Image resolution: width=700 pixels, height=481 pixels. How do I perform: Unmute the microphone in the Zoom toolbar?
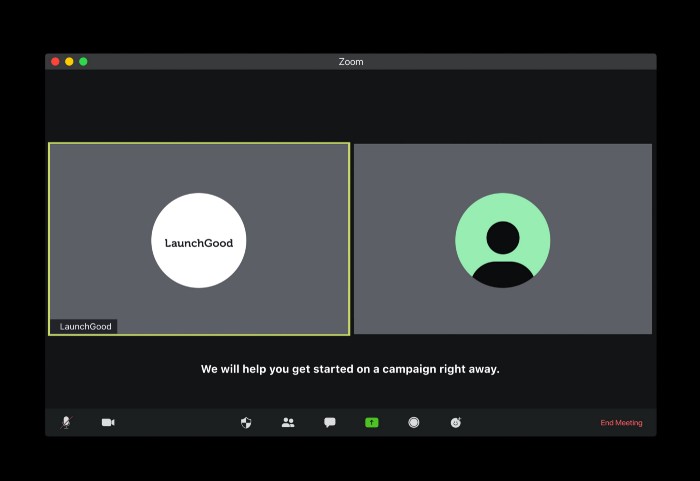point(67,422)
